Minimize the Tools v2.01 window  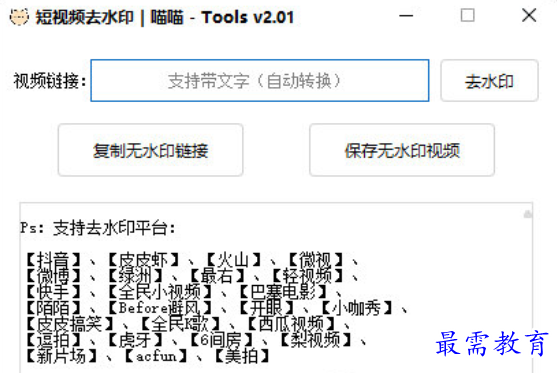coord(406,16)
